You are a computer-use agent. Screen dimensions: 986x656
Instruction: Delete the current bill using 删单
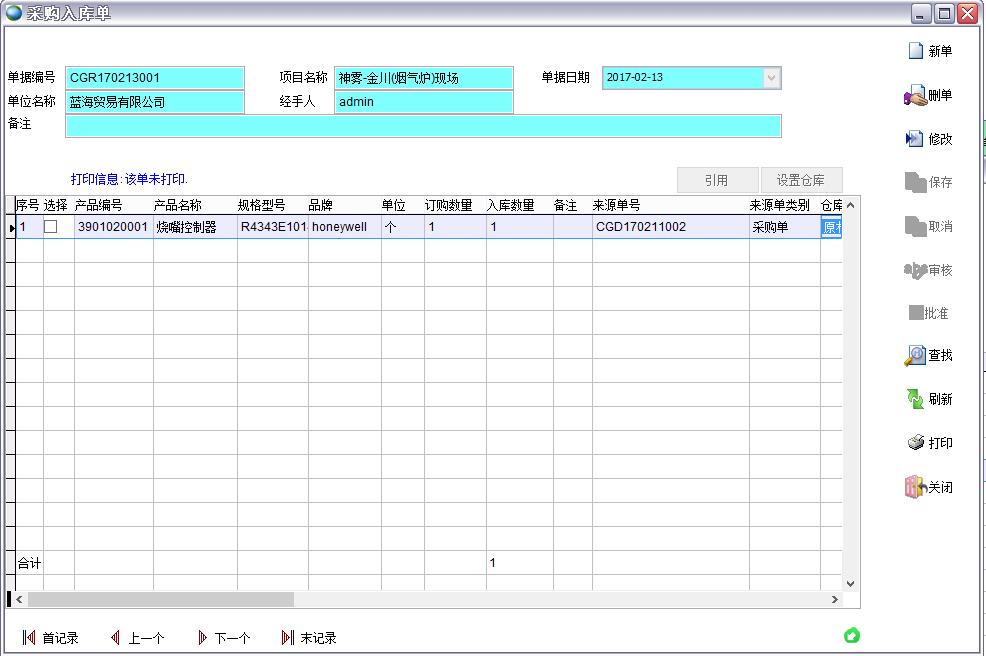[929, 95]
